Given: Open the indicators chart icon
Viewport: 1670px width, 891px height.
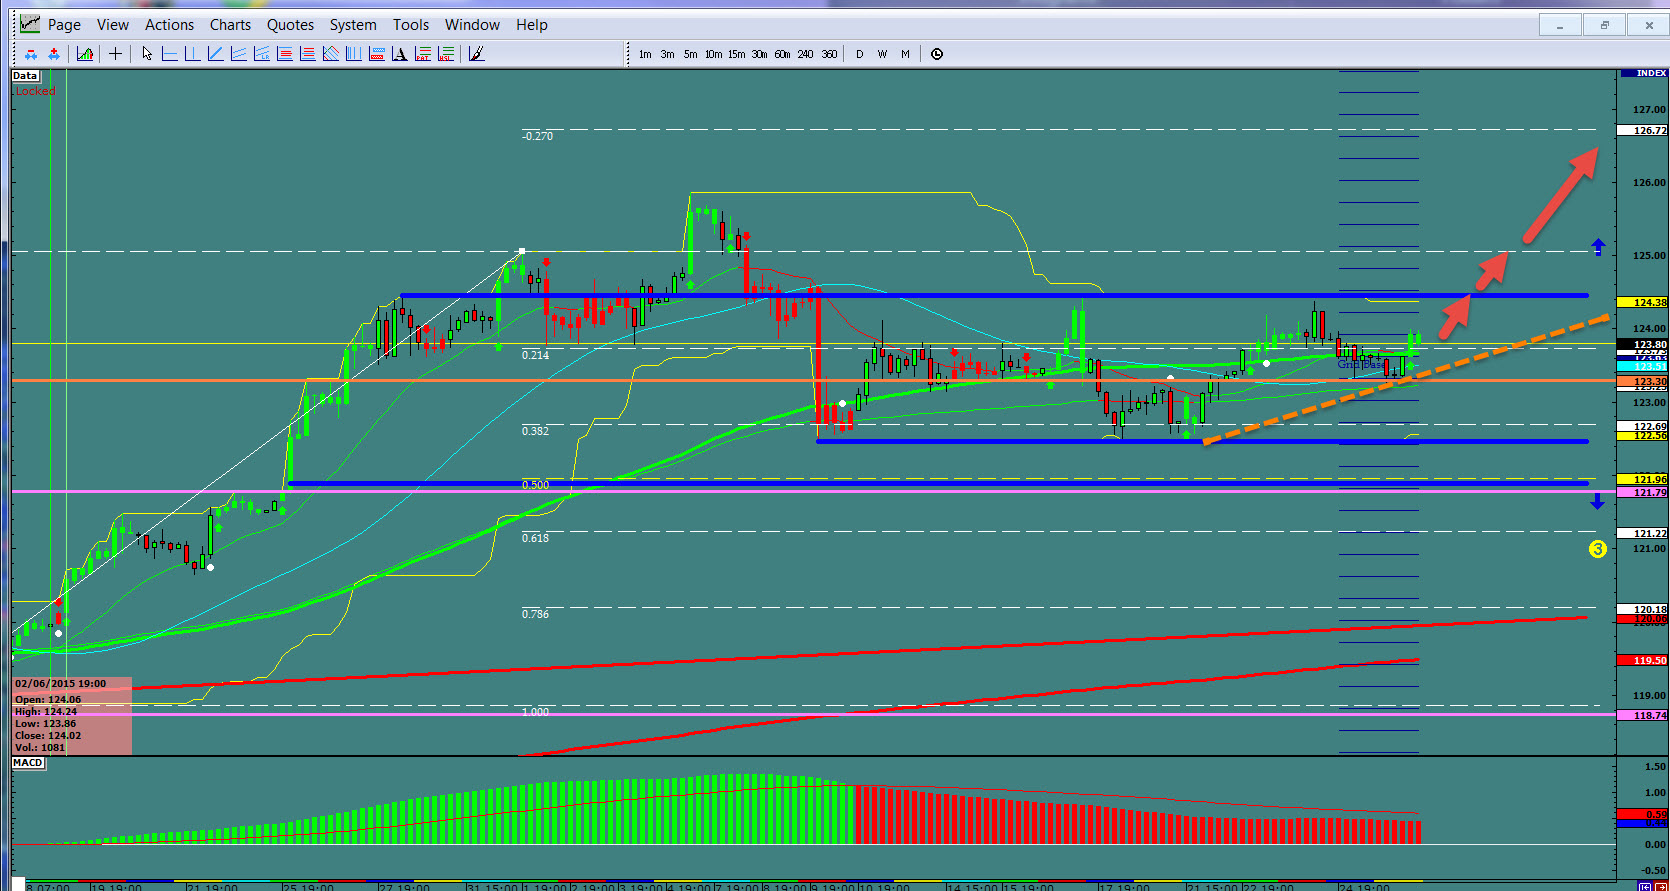Looking at the screenshot, I should [x=85, y=54].
